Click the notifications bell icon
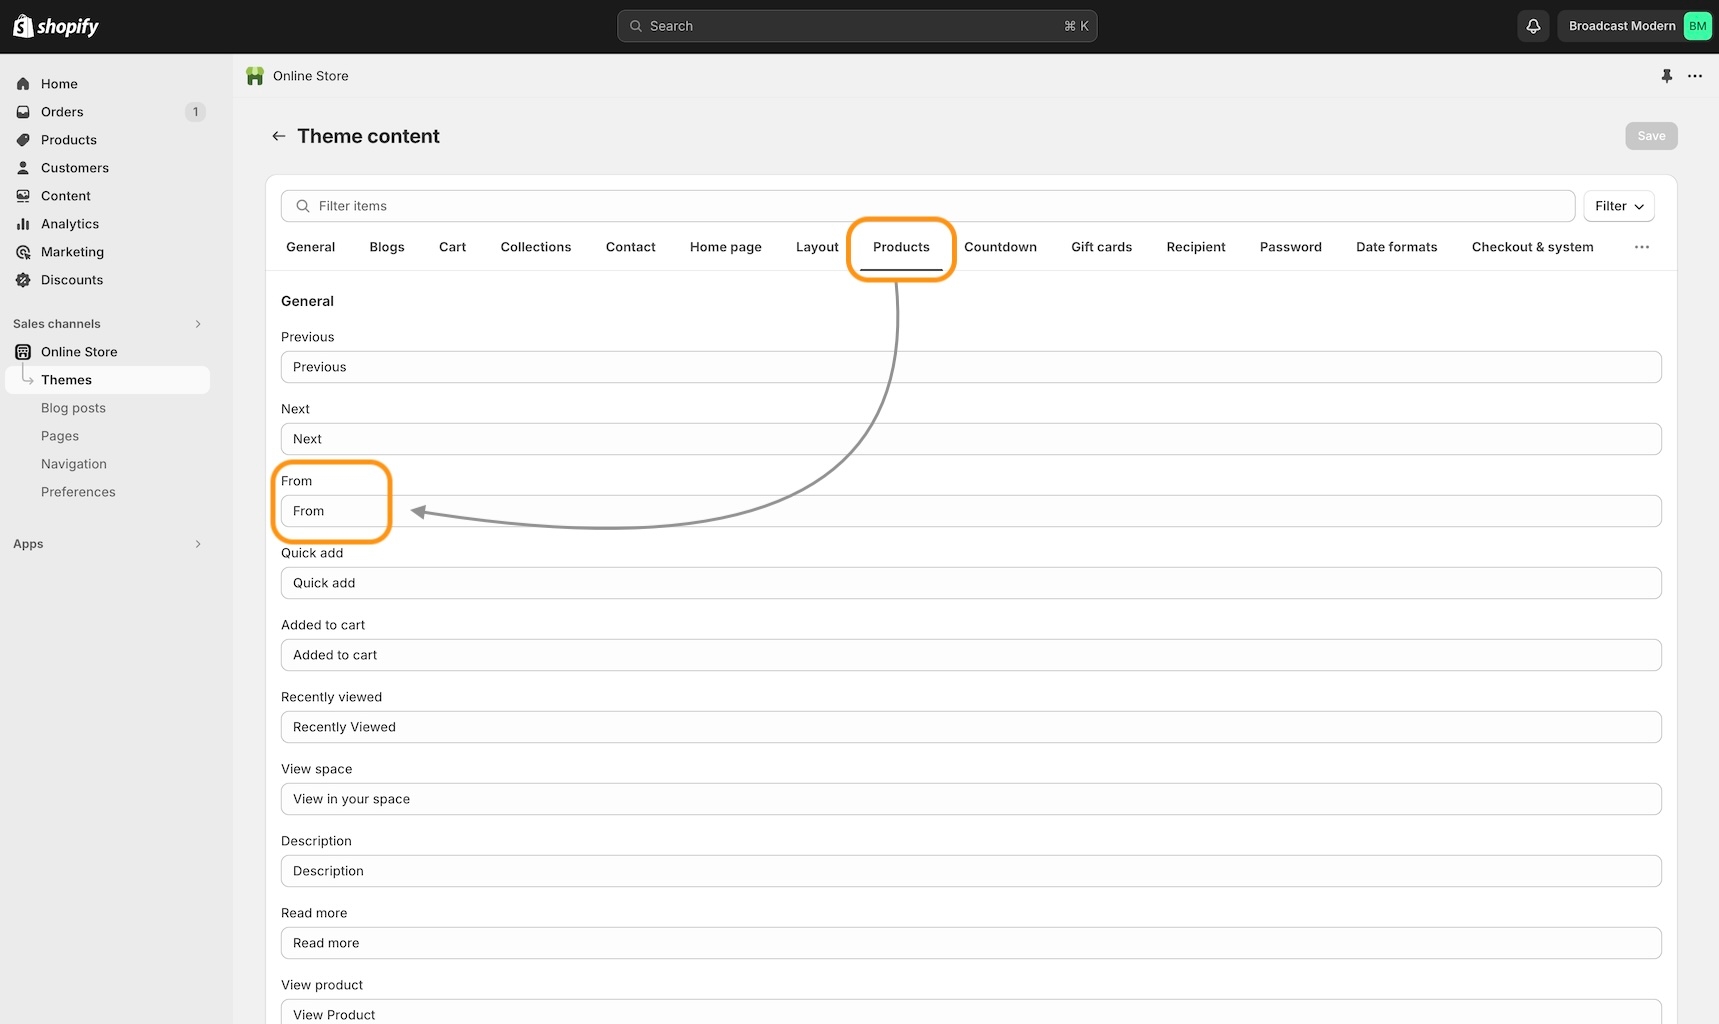 point(1532,26)
